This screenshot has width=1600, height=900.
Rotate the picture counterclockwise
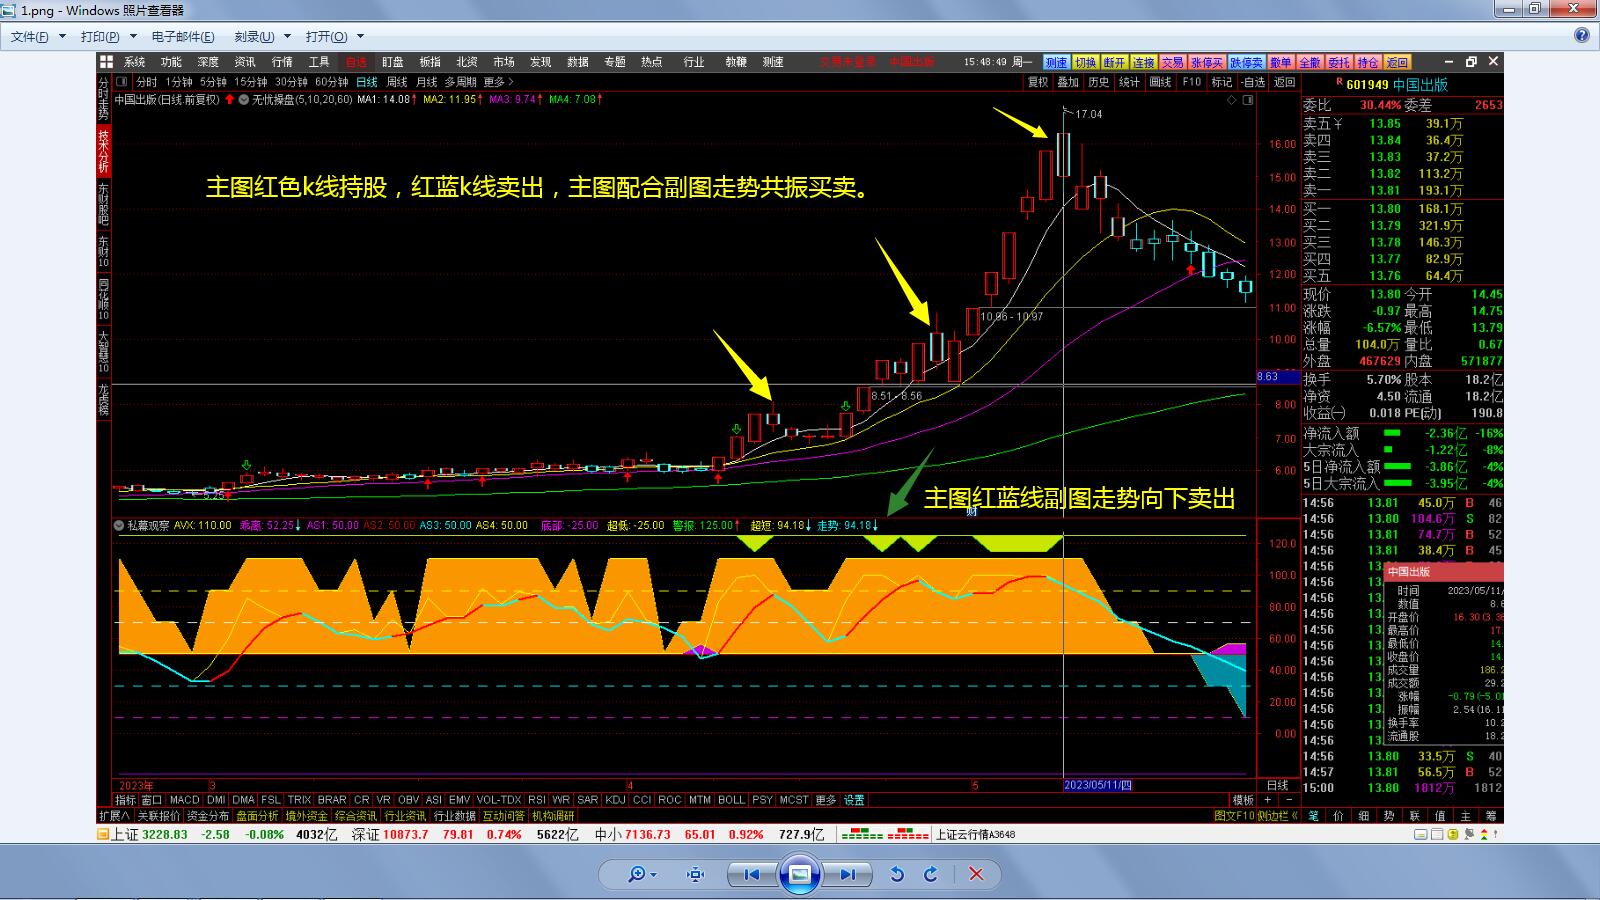point(897,874)
